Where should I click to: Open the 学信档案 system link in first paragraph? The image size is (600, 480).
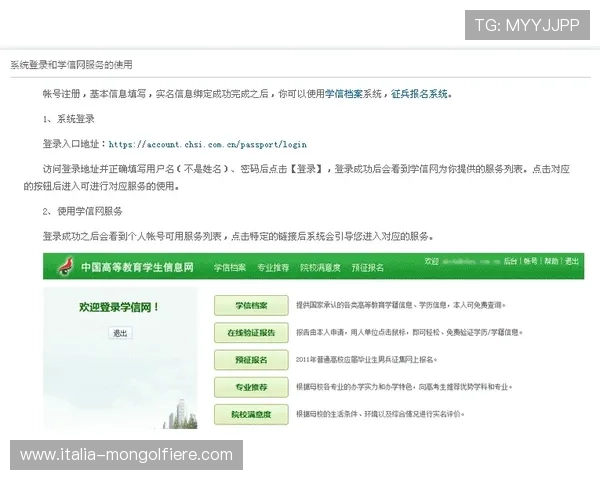click(x=344, y=94)
